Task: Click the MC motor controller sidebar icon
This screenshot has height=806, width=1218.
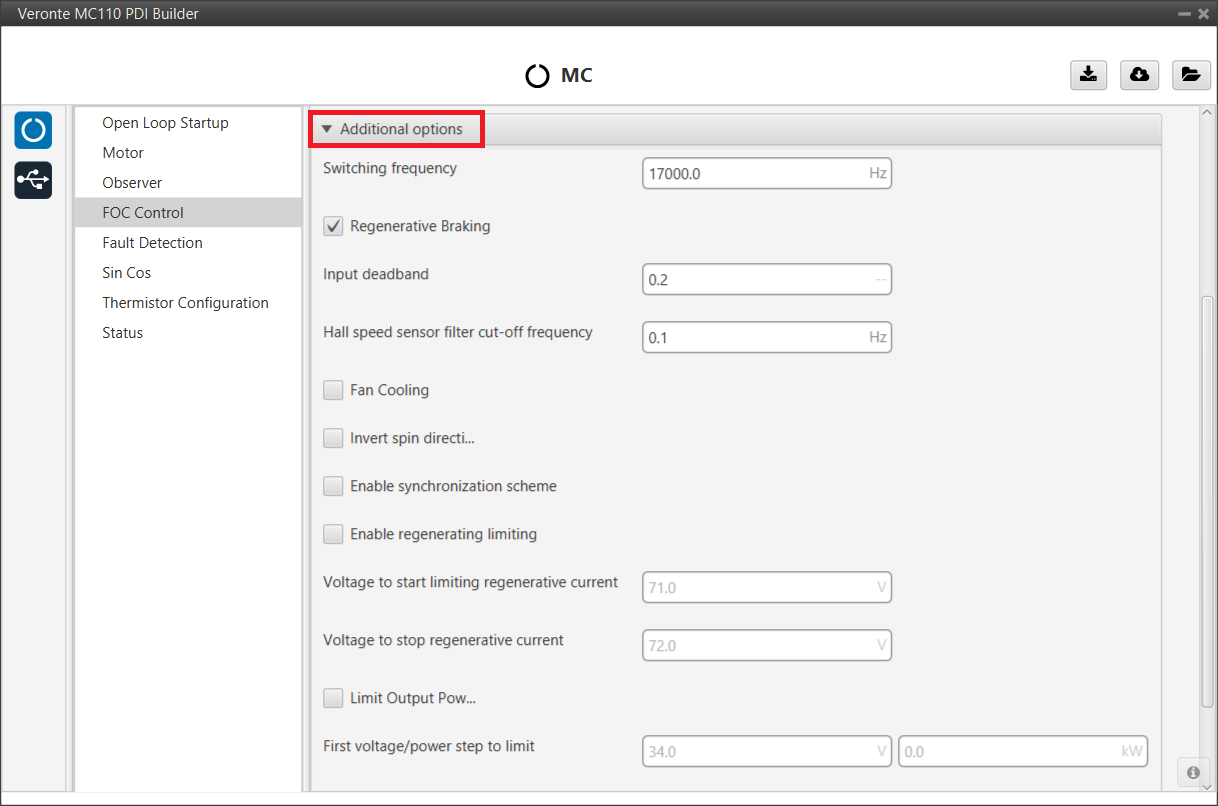Action: tap(33, 131)
